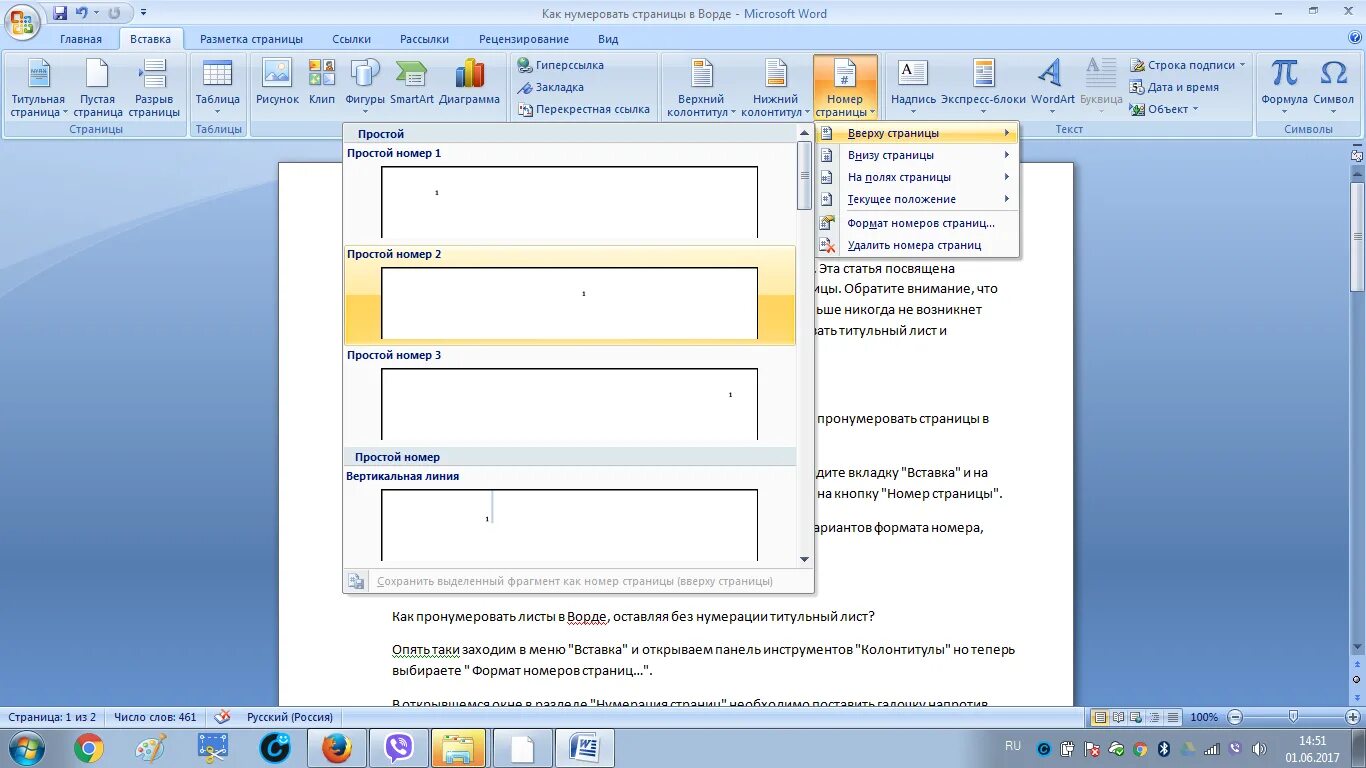Choose Удалить номера страниц
Screen dimensions: 1366x768
coord(917,245)
